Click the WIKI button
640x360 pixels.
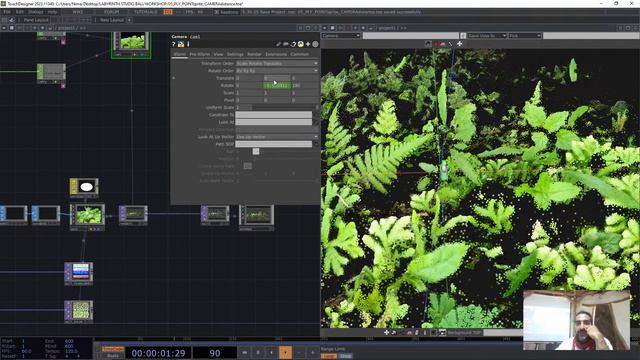point(78,12)
